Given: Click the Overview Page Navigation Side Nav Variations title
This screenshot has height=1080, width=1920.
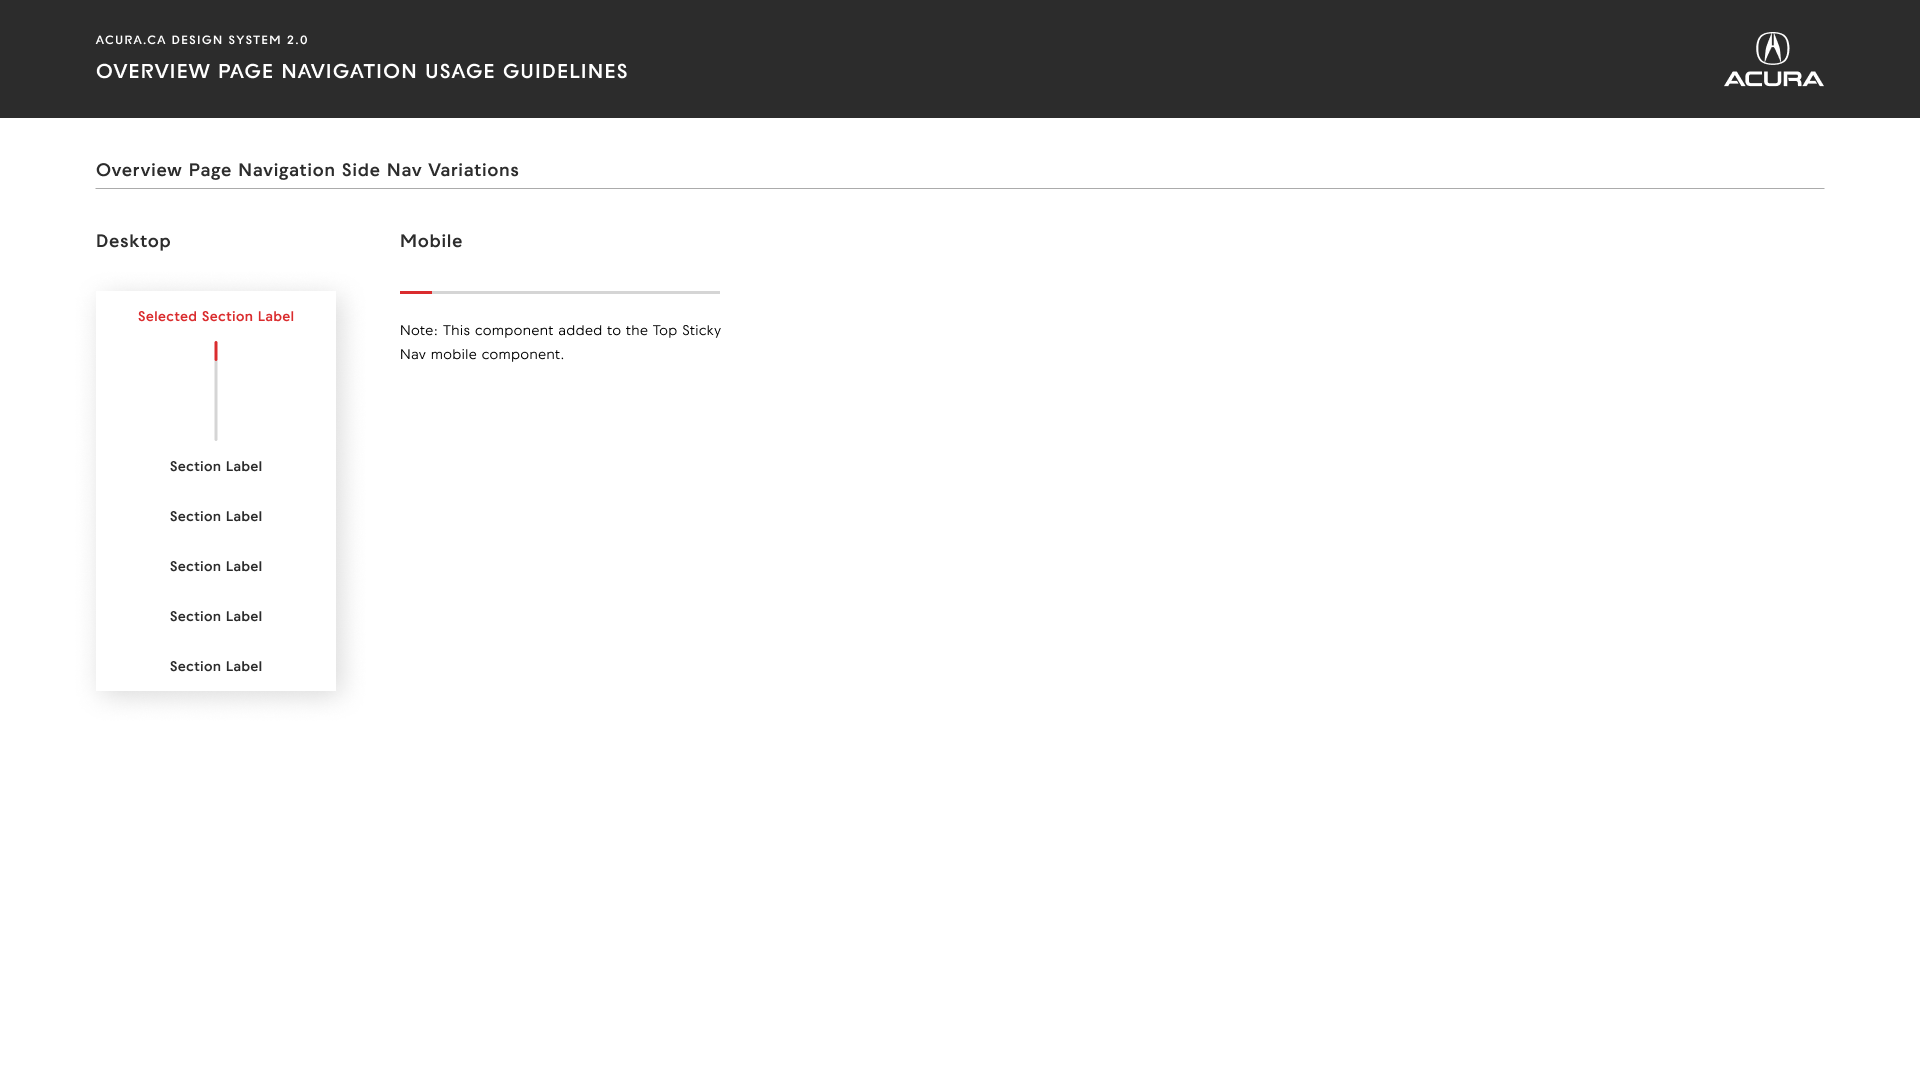Looking at the screenshot, I should (307, 170).
